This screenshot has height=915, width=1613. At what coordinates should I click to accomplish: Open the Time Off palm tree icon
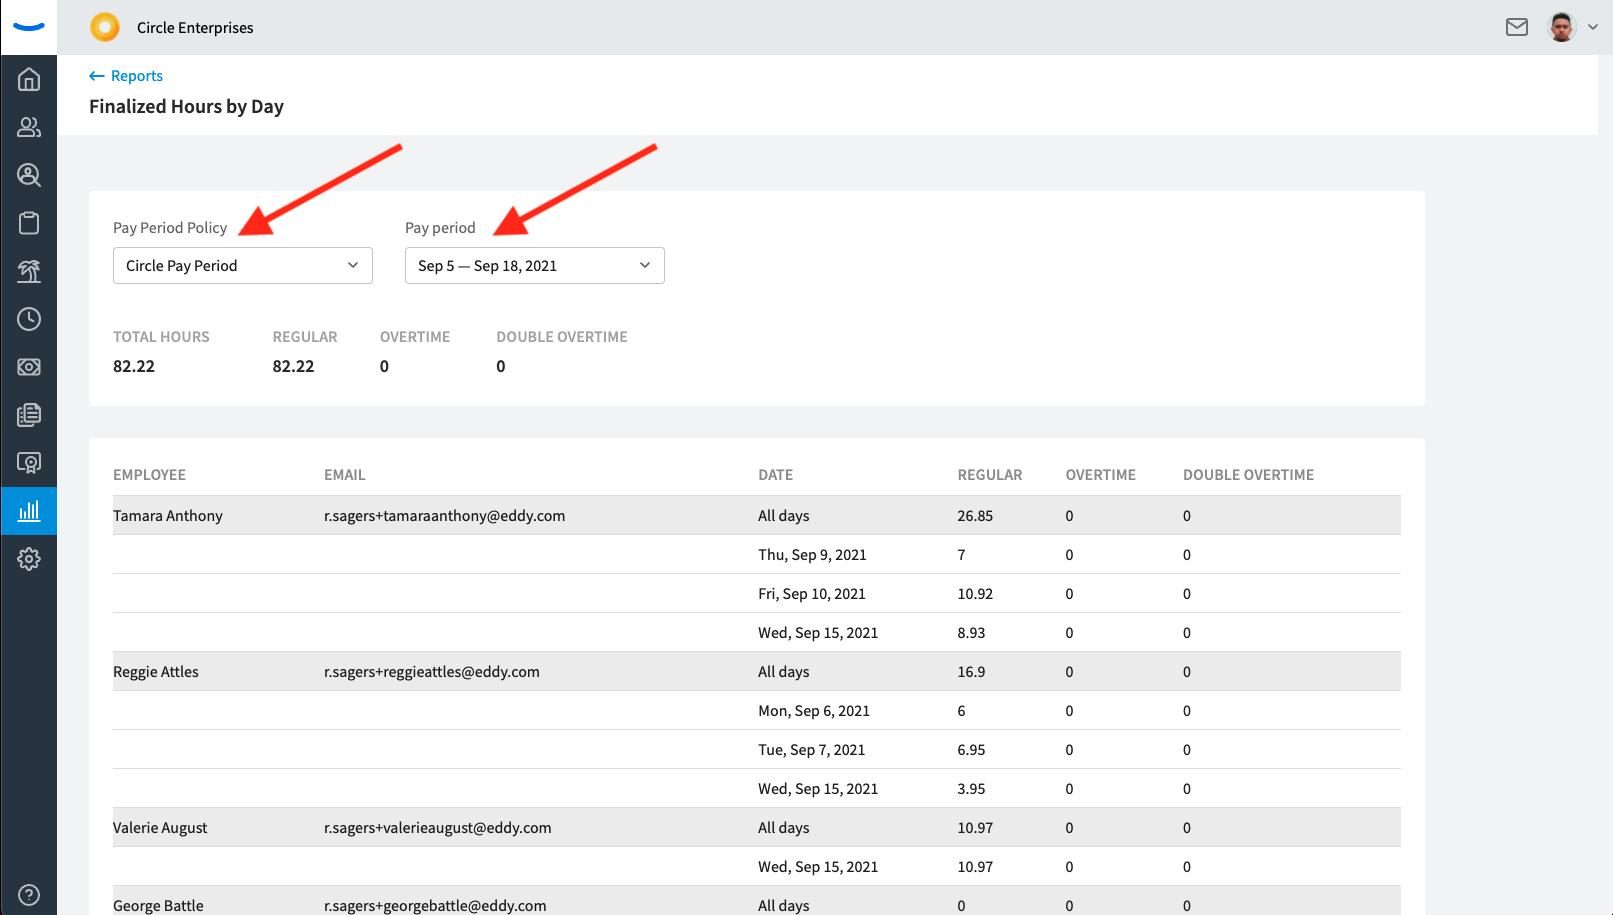[29, 271]
